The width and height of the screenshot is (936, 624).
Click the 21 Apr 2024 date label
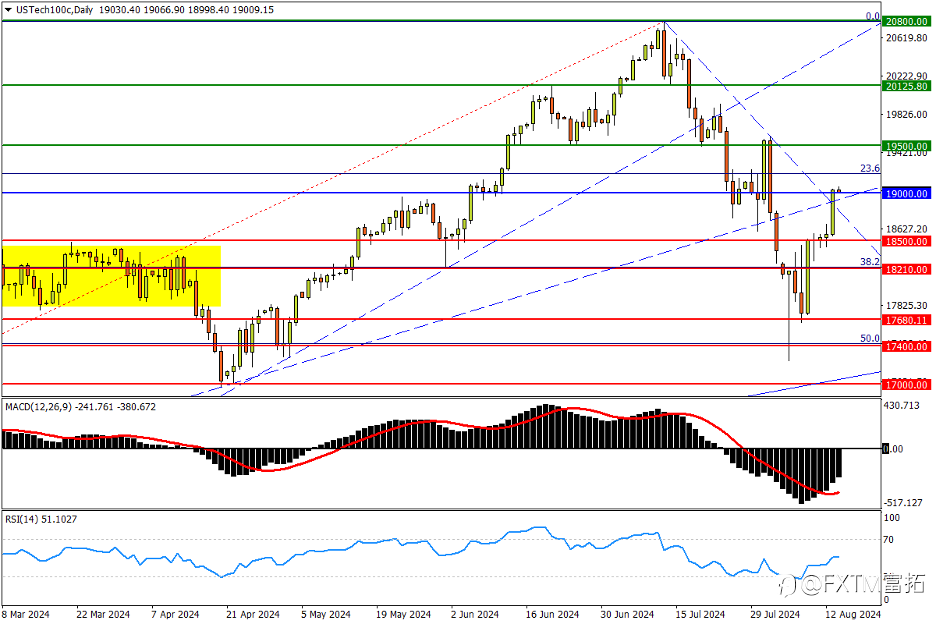pyautogui.click(x=253, y=614)
